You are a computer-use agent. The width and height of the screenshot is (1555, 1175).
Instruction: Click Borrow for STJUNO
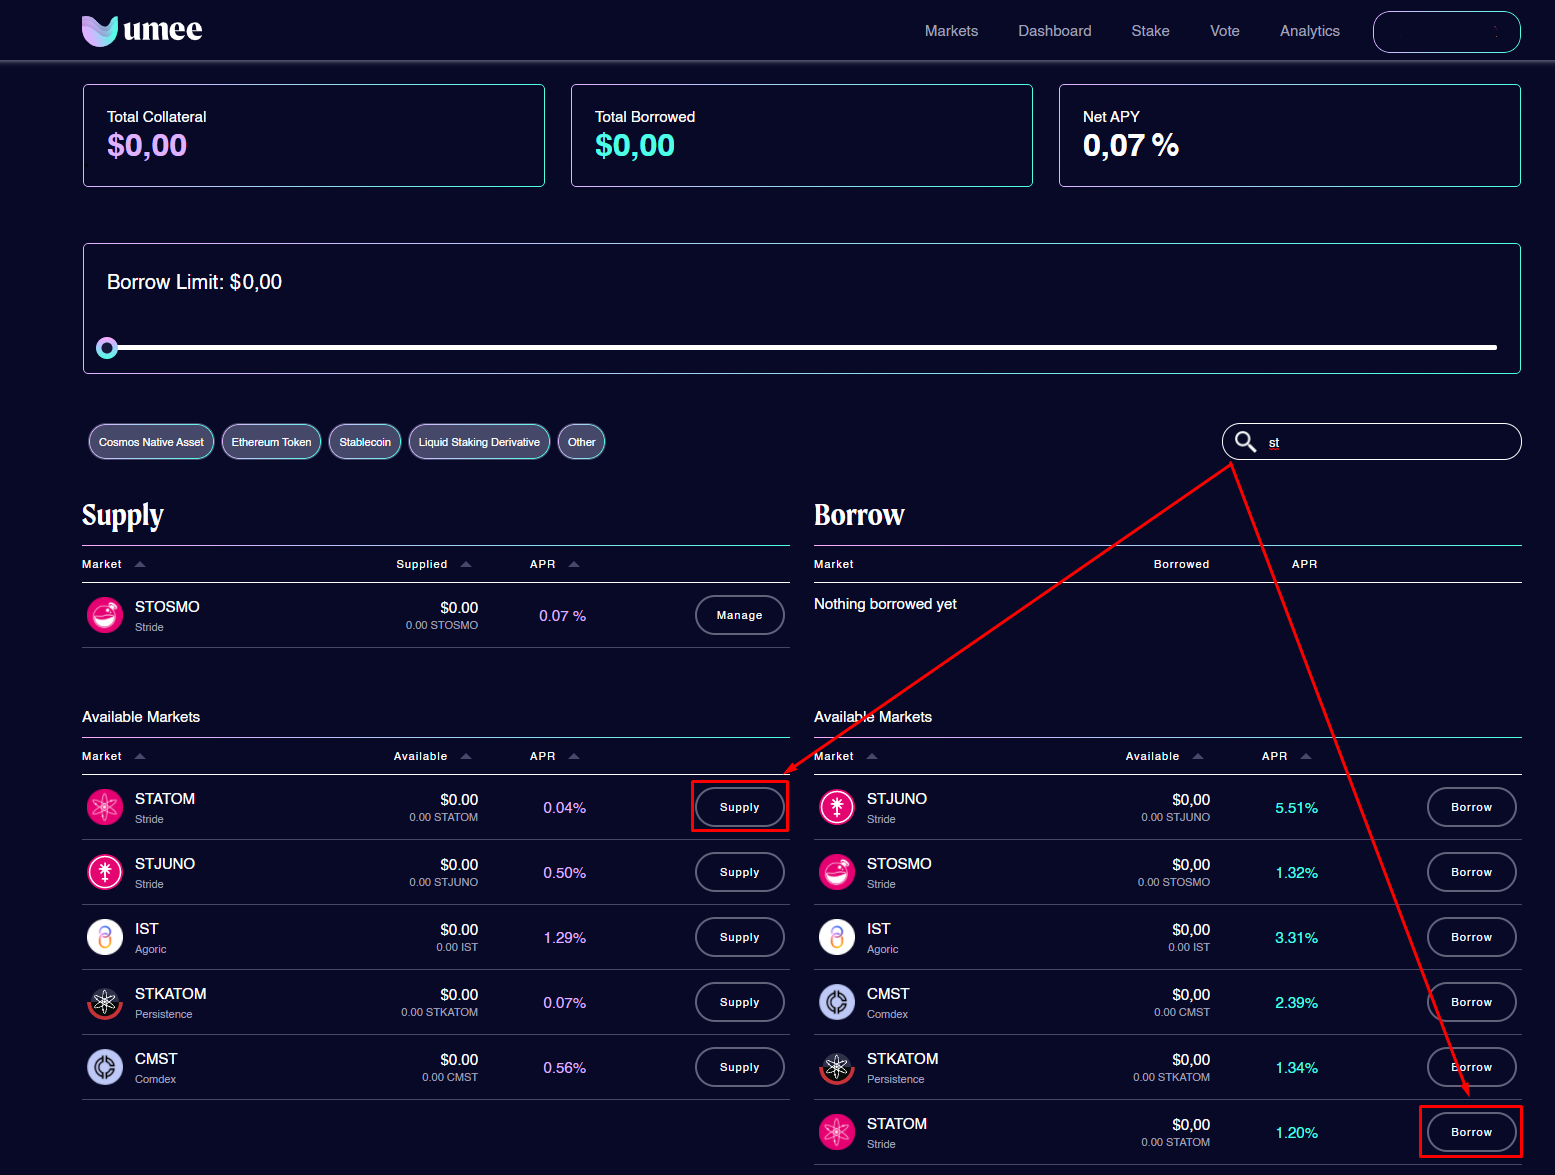(1472, 807)
